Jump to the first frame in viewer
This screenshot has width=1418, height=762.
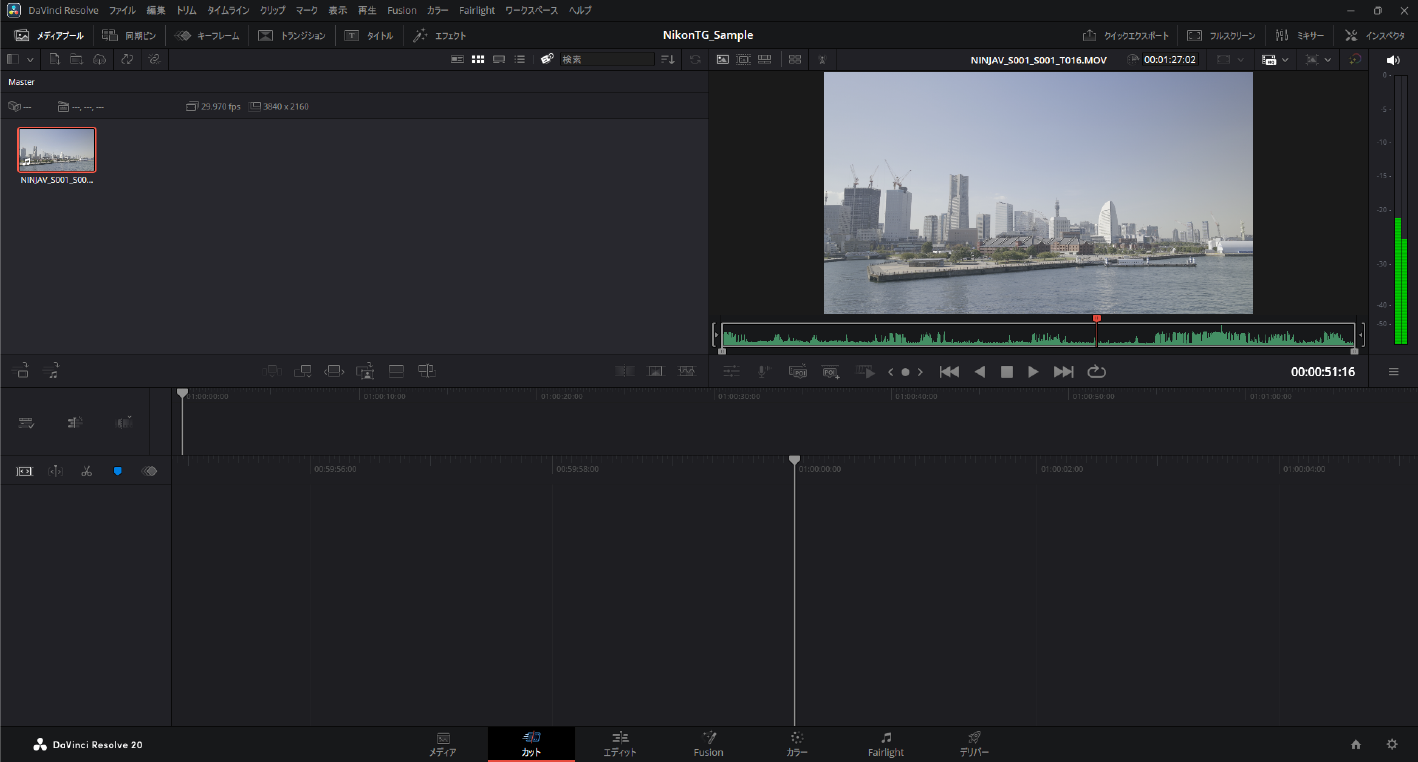coord(949,372)
